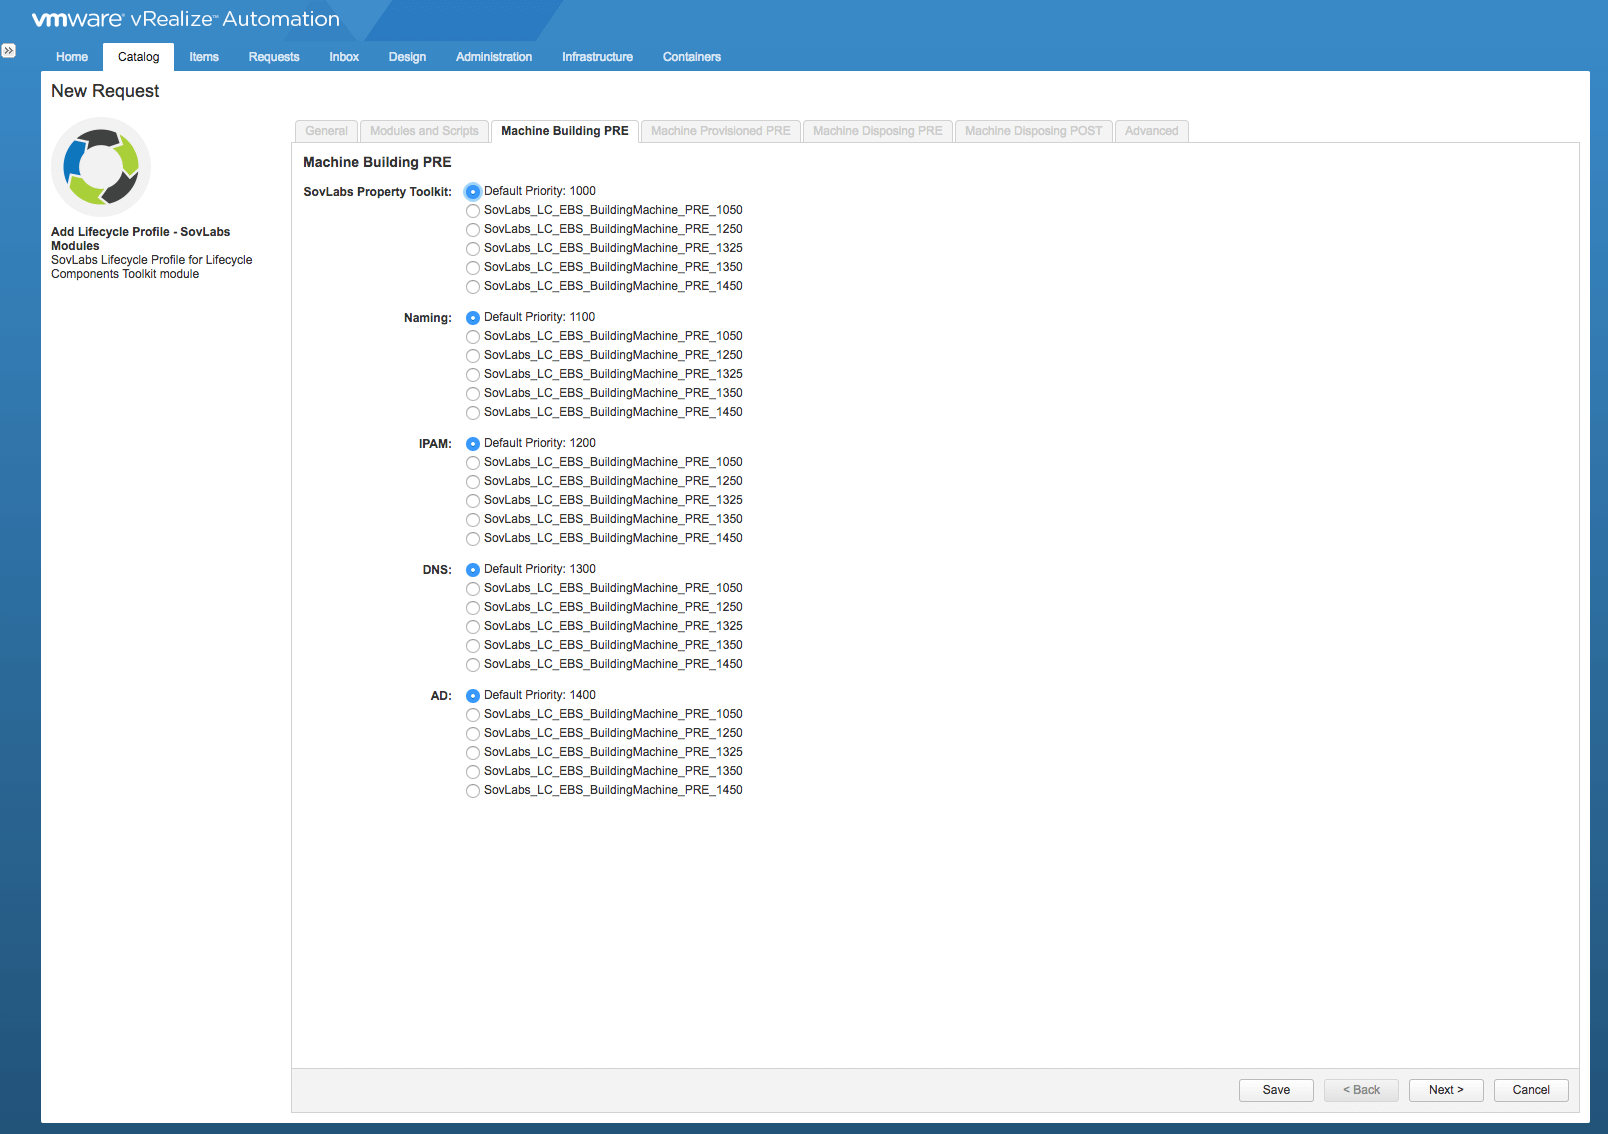Image resolution: width=1608 pixels, height=1134 pixels.
Task: Open the Machine Provisioned PRE tab
Action: click(720, 131)
